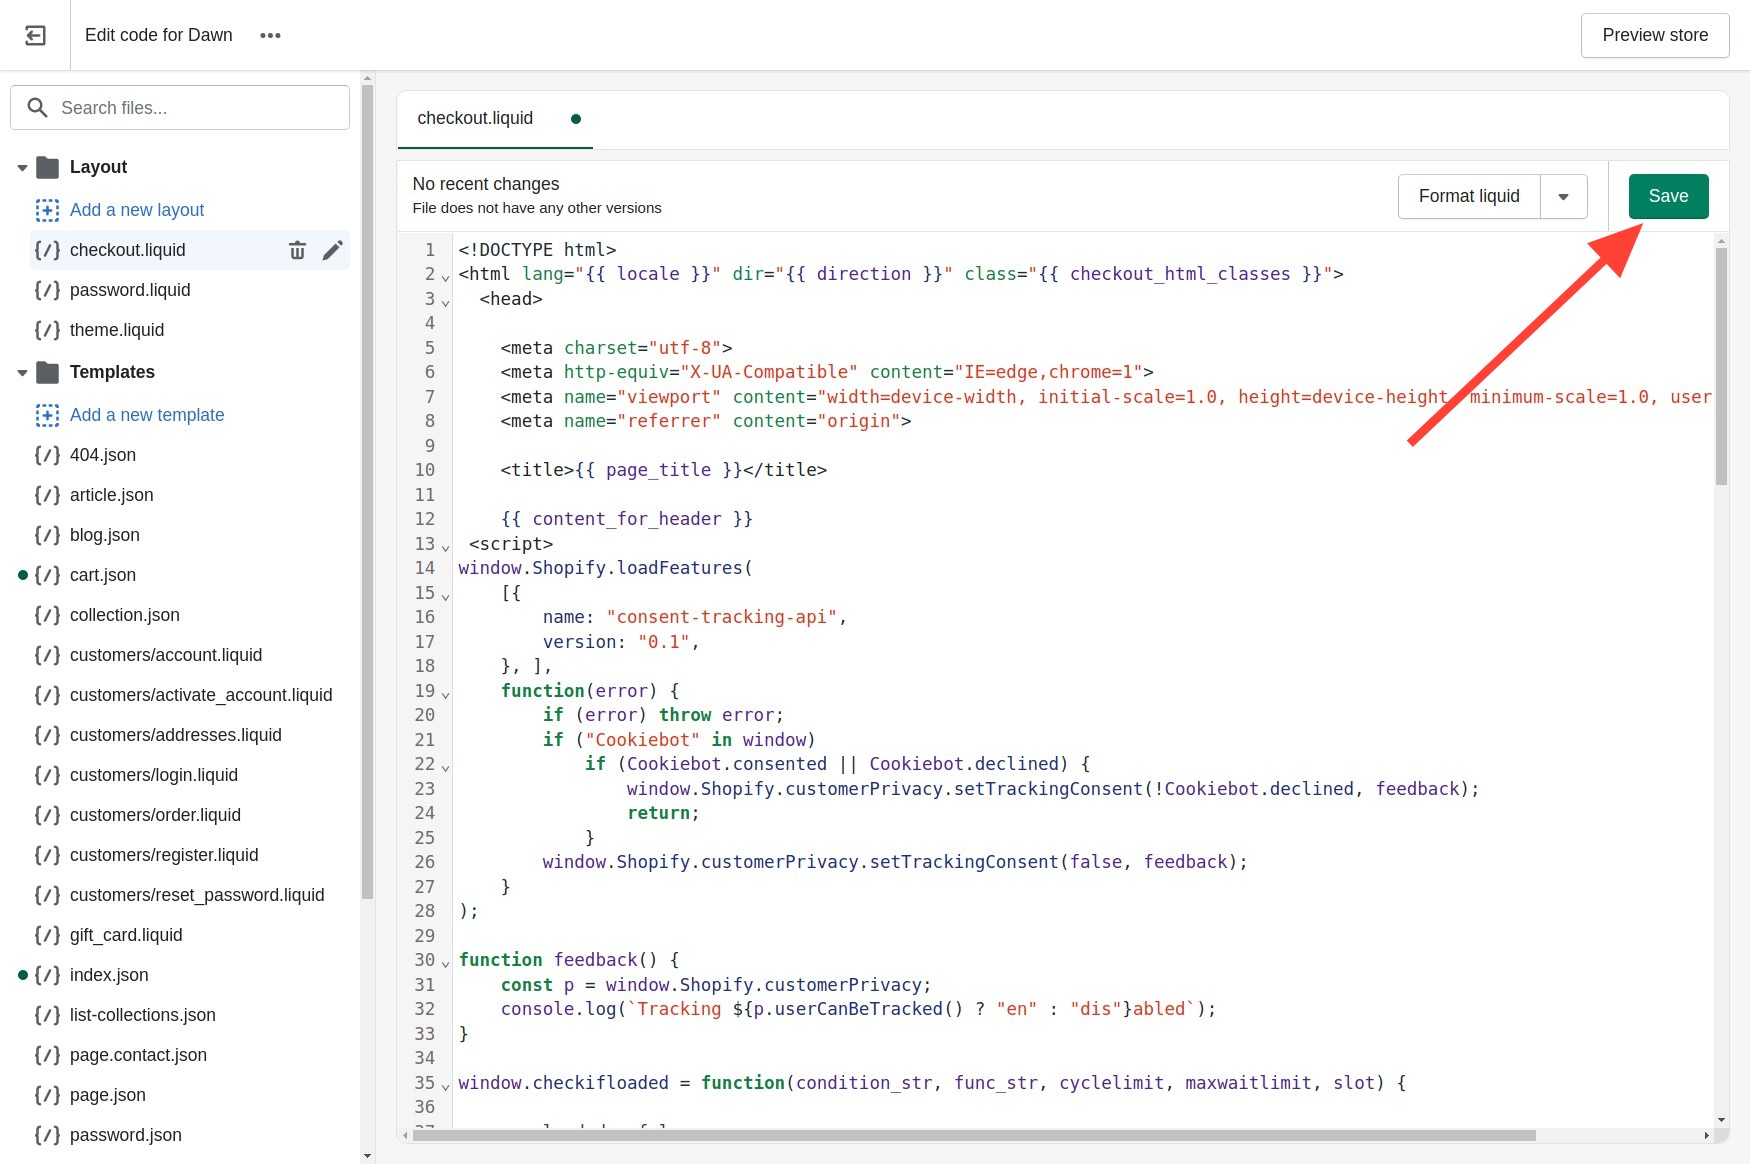Image resolution: width=1750 pixels, height=1164 pixels.
Task: Click the code file icon beside theme.liquid
Action: [x=46, y=330]
